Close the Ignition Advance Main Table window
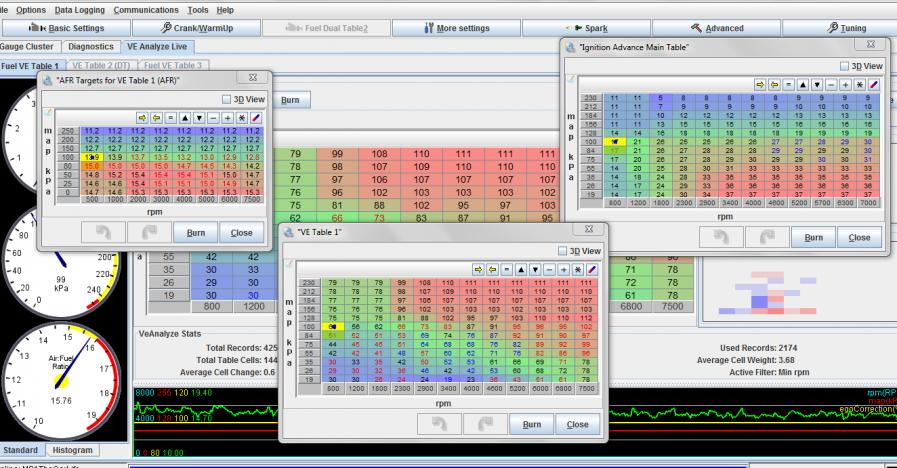Viewport: 897px width, 468px height. 857,239
